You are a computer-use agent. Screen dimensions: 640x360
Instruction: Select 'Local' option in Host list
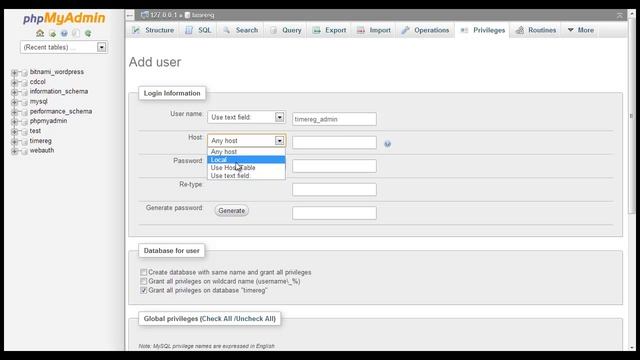pos(246,160)
